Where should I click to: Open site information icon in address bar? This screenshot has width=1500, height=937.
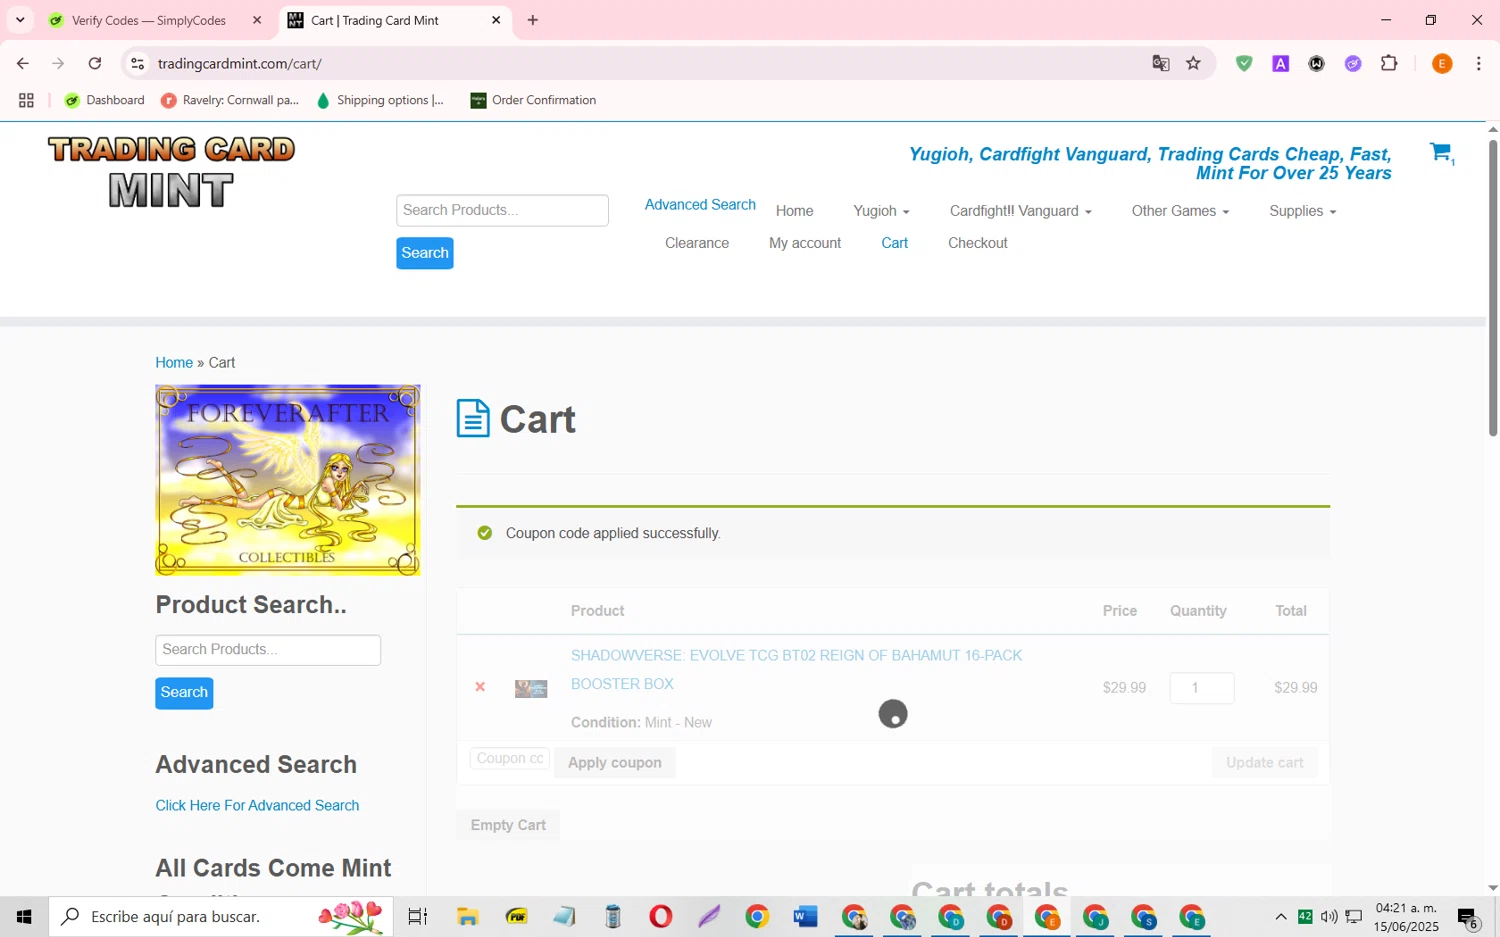(138, 63)
